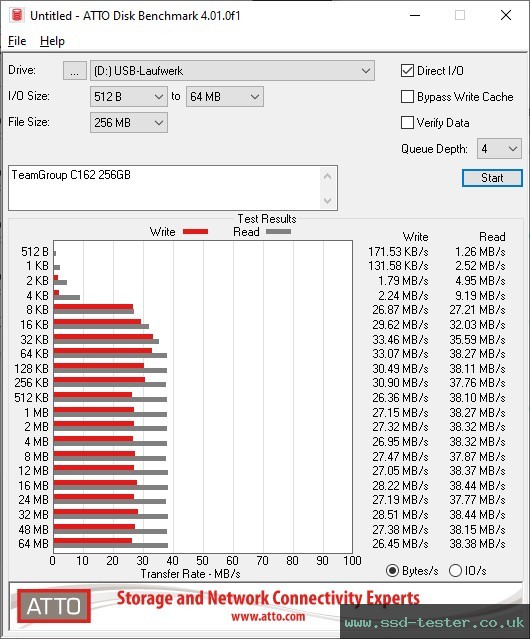
Task: Click the 38.27 MB/s read value for 64 KB
Action: [477, 354]
